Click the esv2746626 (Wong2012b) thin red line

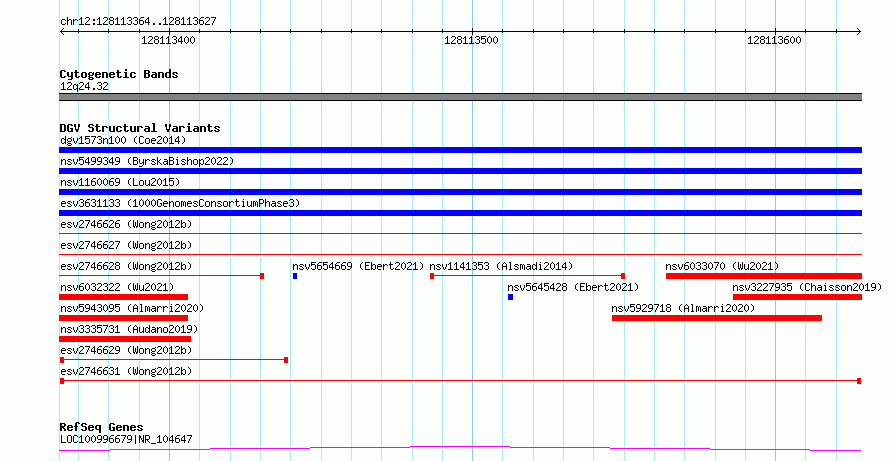pos(460,233)
